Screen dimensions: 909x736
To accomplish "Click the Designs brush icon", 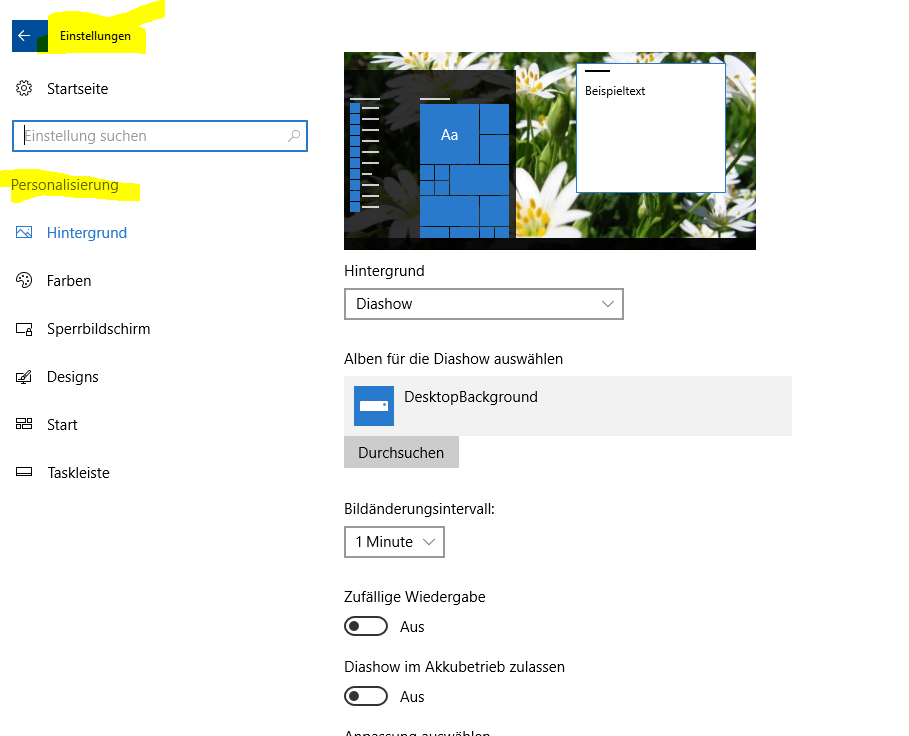I will (x=24, y=377).
